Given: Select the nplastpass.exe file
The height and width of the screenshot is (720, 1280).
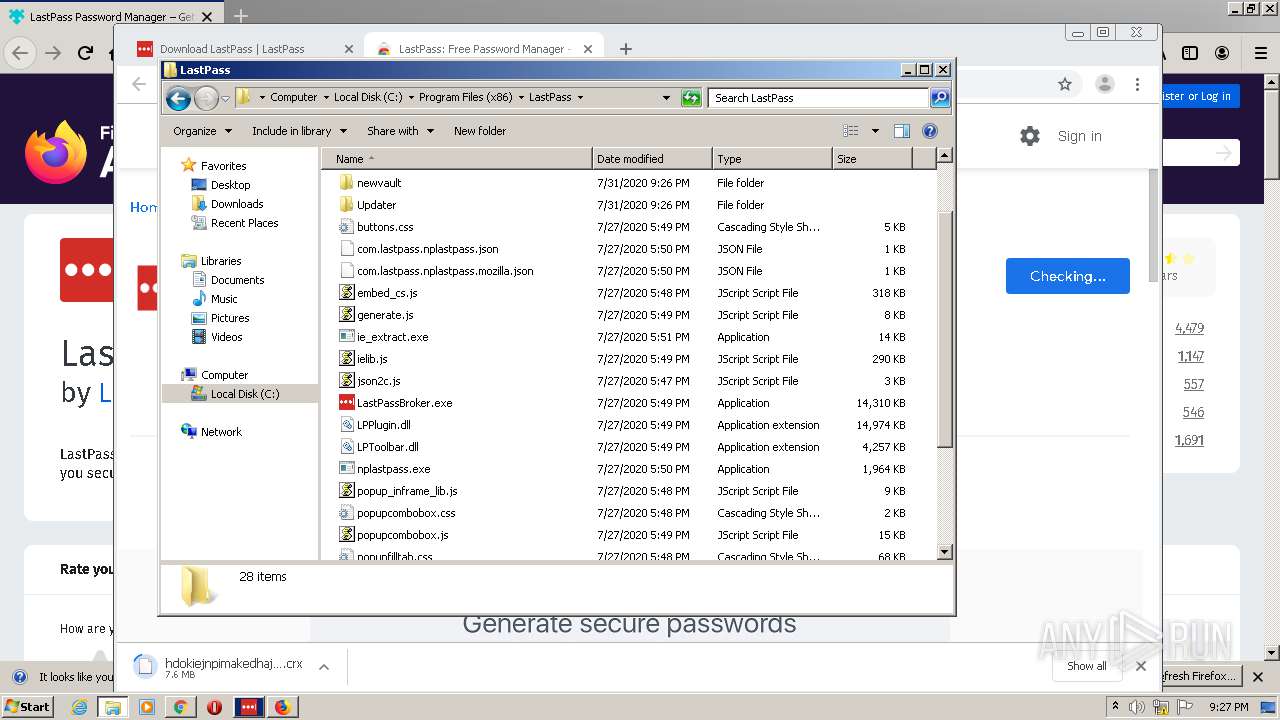Looking at the screenshot, I should pyautogui.click(x=394, y=469).
